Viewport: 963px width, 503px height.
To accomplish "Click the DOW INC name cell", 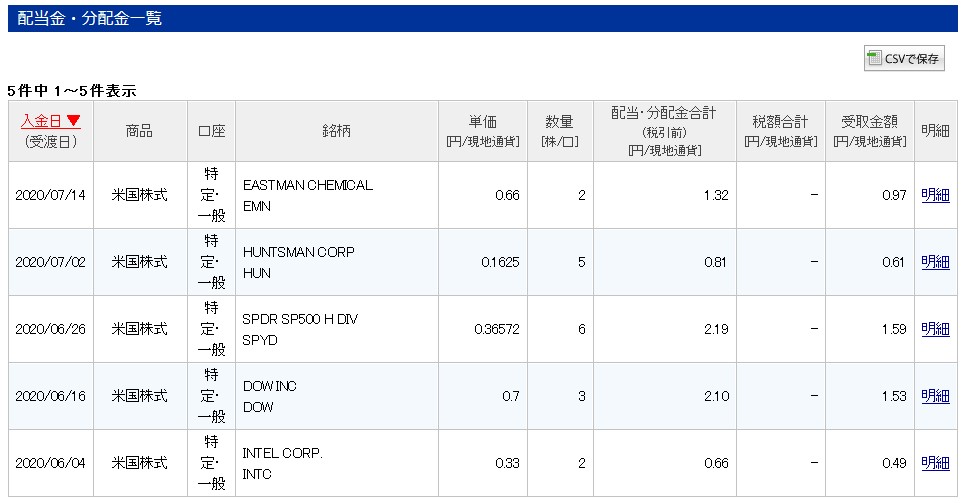I will (270, 386).
